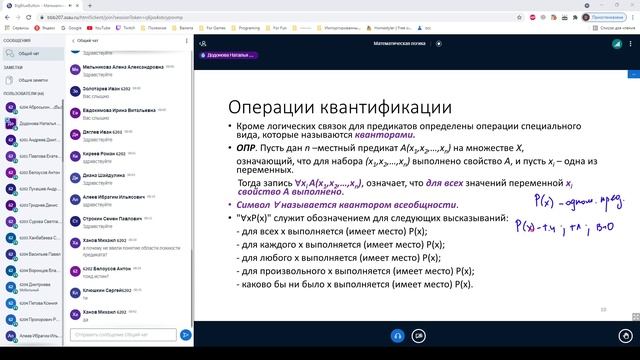
Task: Open the Homestyler bookmark
Action: tap(389, 28)
